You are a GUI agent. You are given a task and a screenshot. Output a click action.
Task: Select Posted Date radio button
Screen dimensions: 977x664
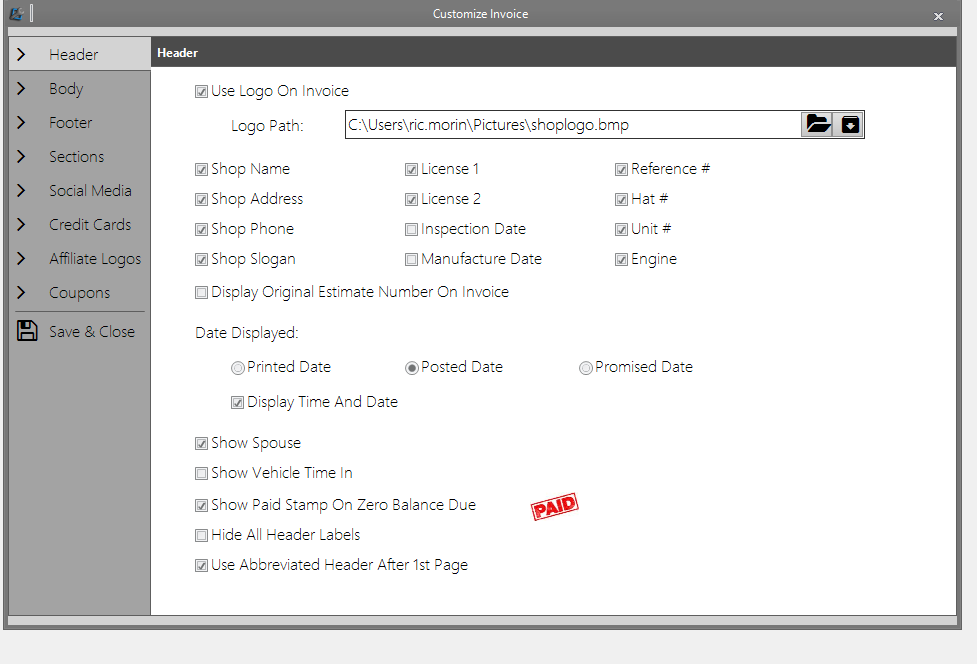click(411, 368)
